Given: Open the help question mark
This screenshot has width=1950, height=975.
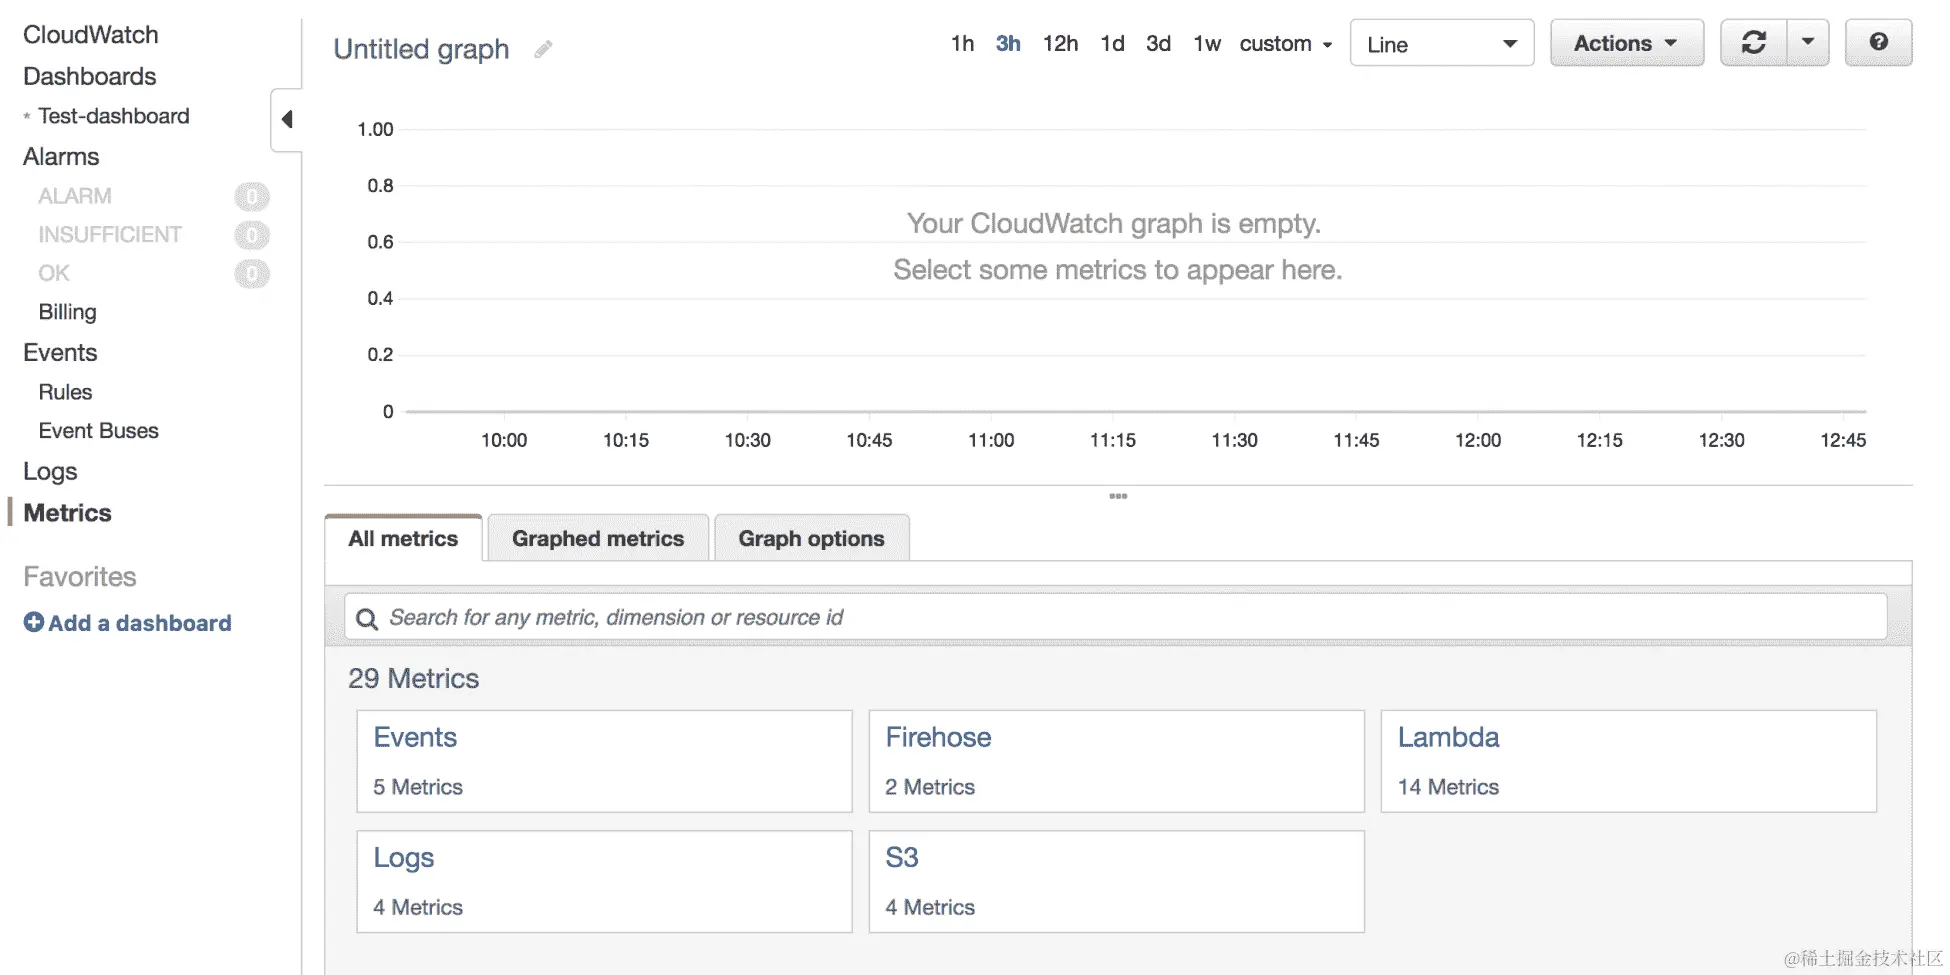Looking at the screenshot, I should click(1878, 43).
